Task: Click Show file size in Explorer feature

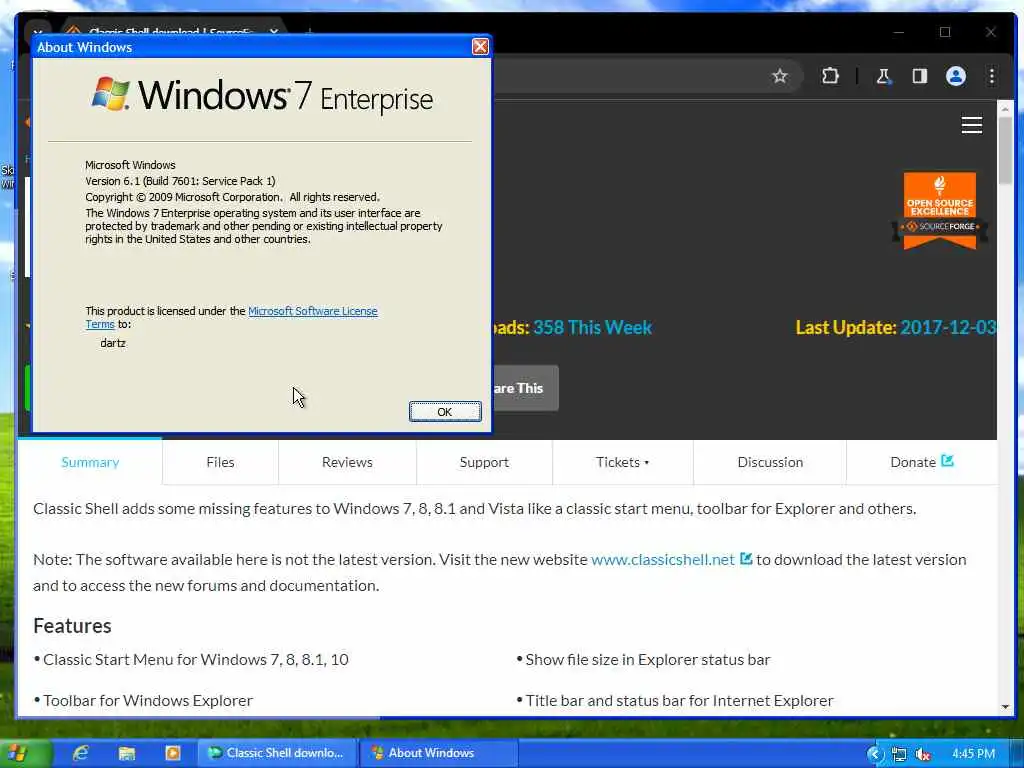Action: [648, 660]
